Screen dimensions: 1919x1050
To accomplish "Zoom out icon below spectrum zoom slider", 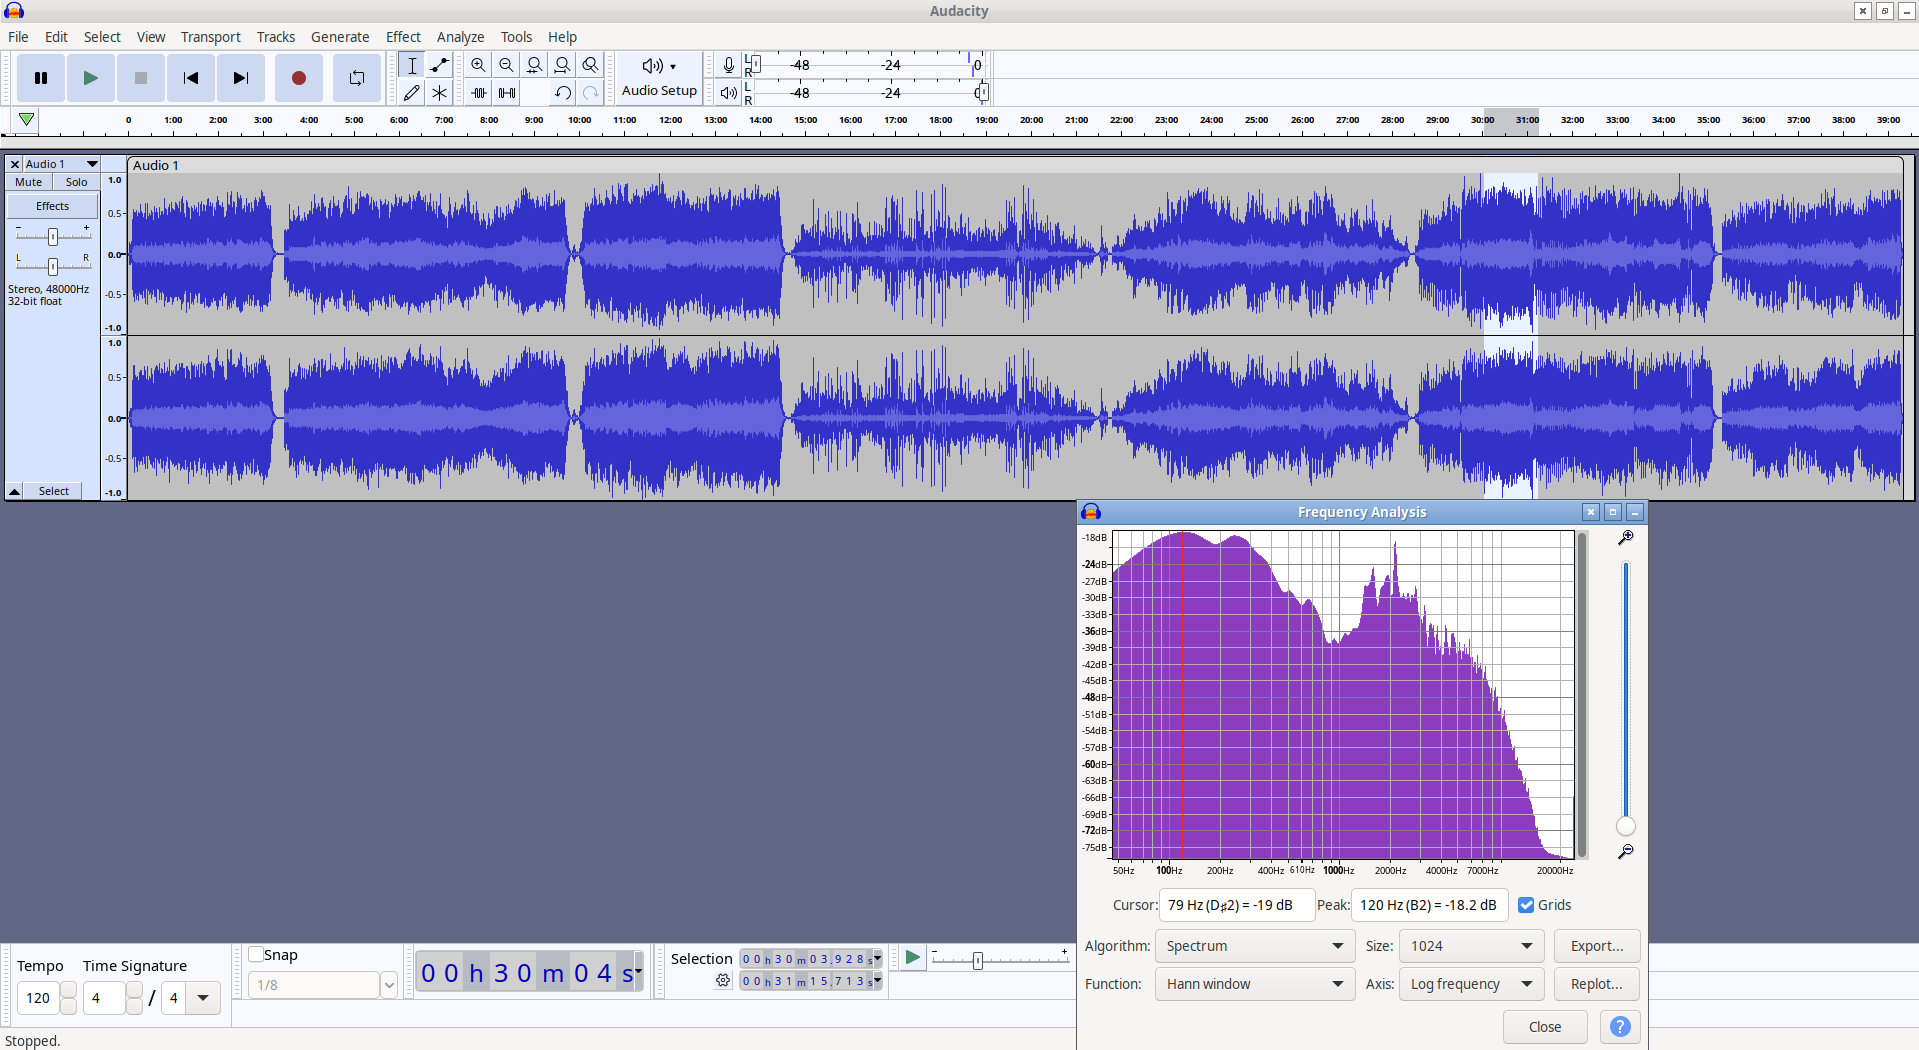I will coord(1626,852).
